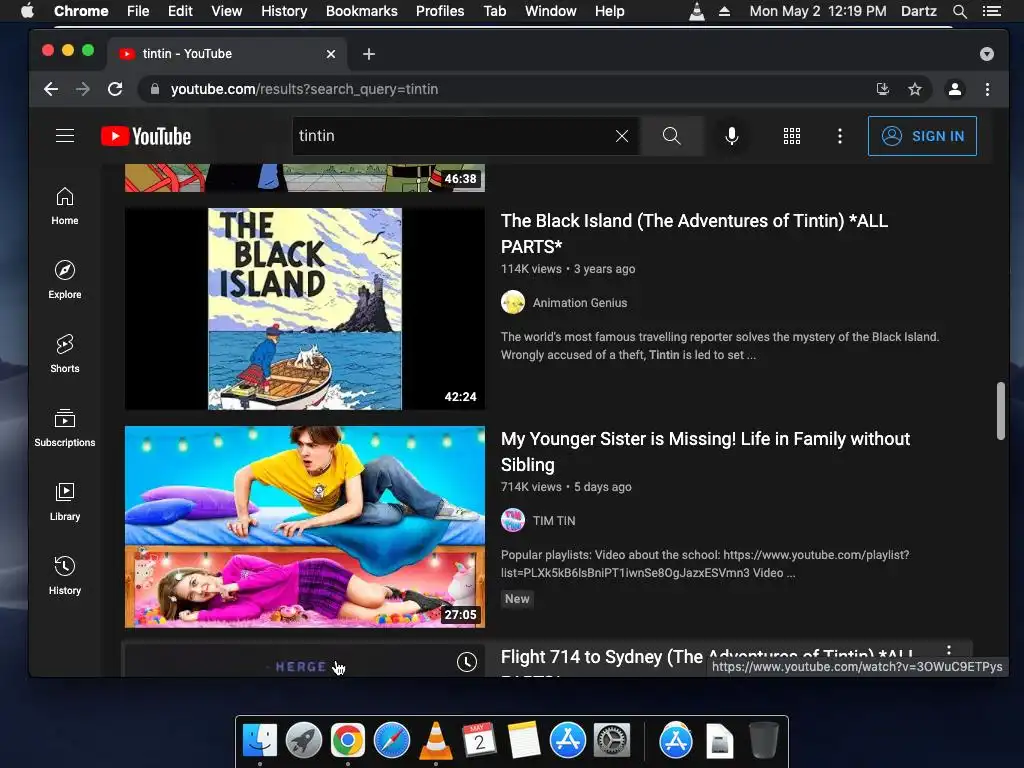Open the File menu
Screen dimensions: 1024x768
pyautogui.click(x=138, y=11)
